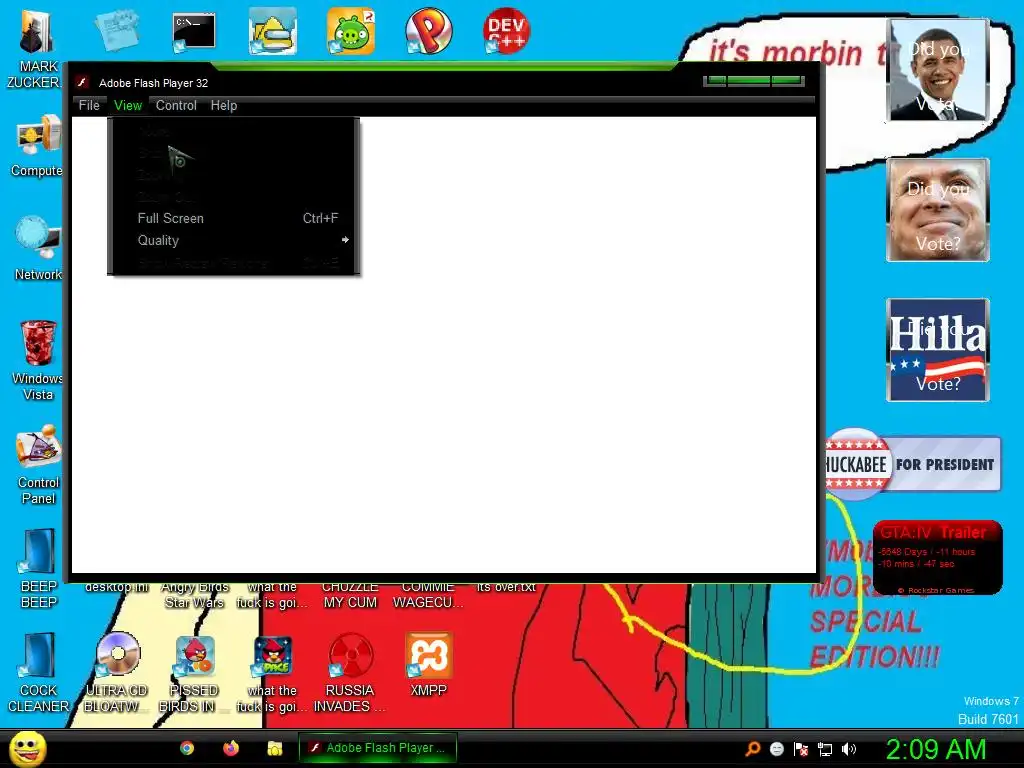Select the Angry Birds Star Wars label

[x=195, y=595]
